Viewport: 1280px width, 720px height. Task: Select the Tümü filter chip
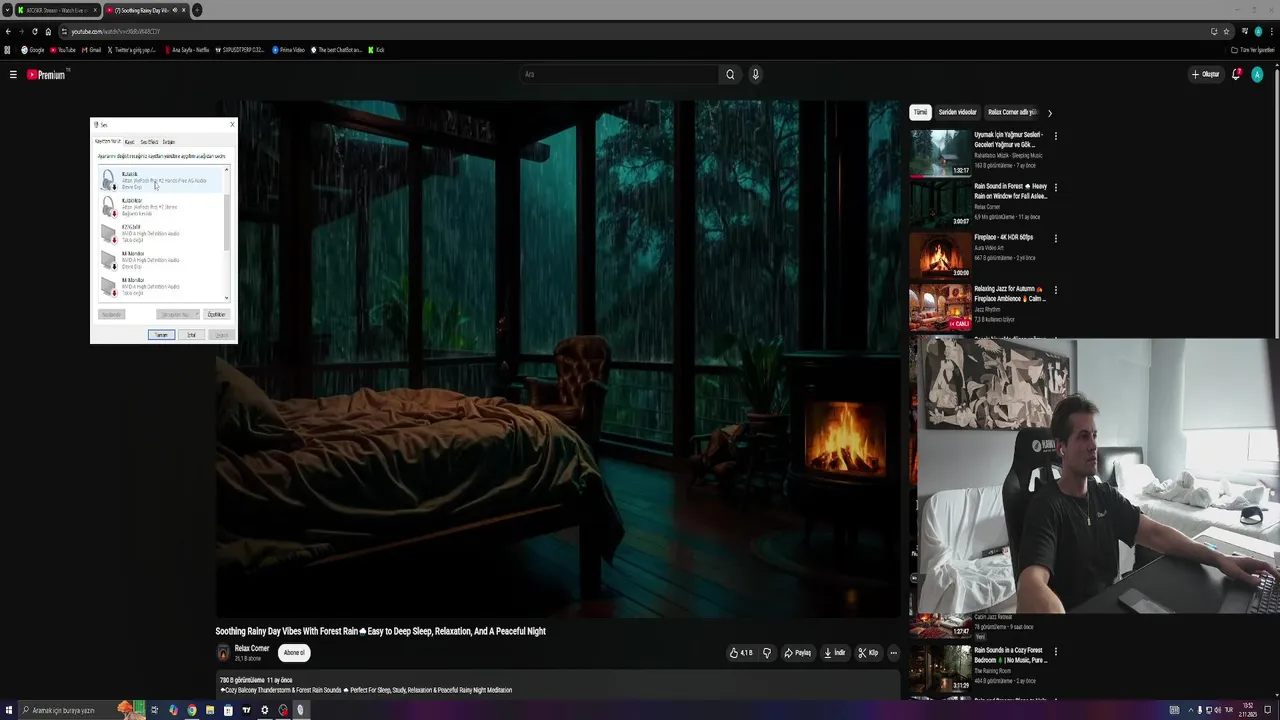(x=920, y=112)
